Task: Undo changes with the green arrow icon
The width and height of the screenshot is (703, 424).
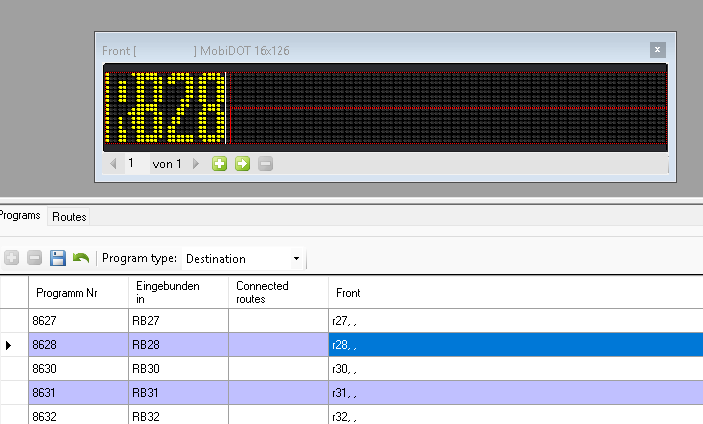Action: pyautogui.click(x=81, y=258)
